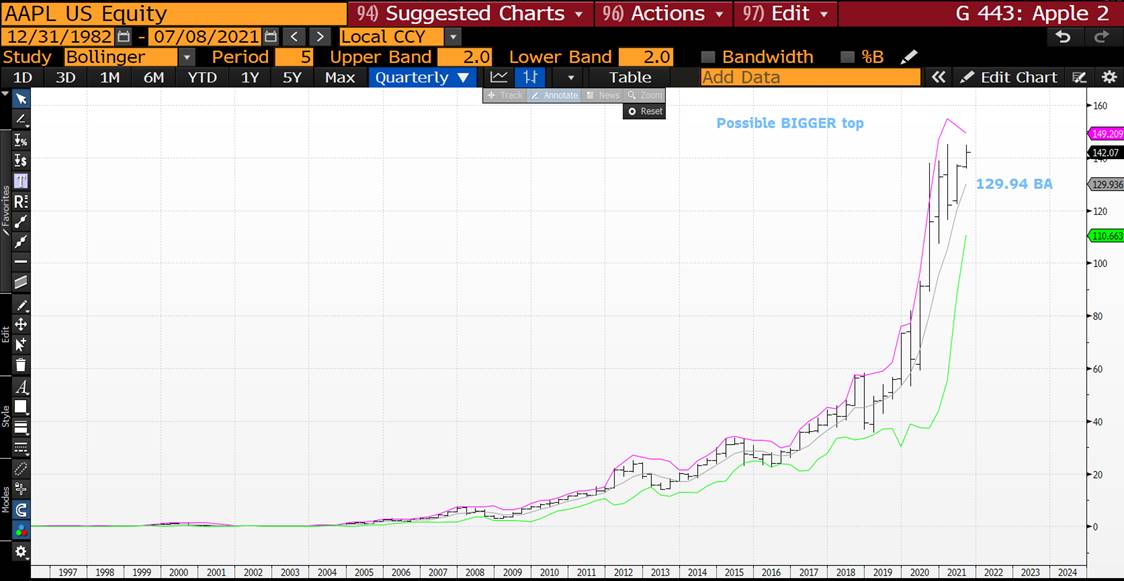Select the 1Y range tab
The image size is (1124, 581).
[249, 77]
